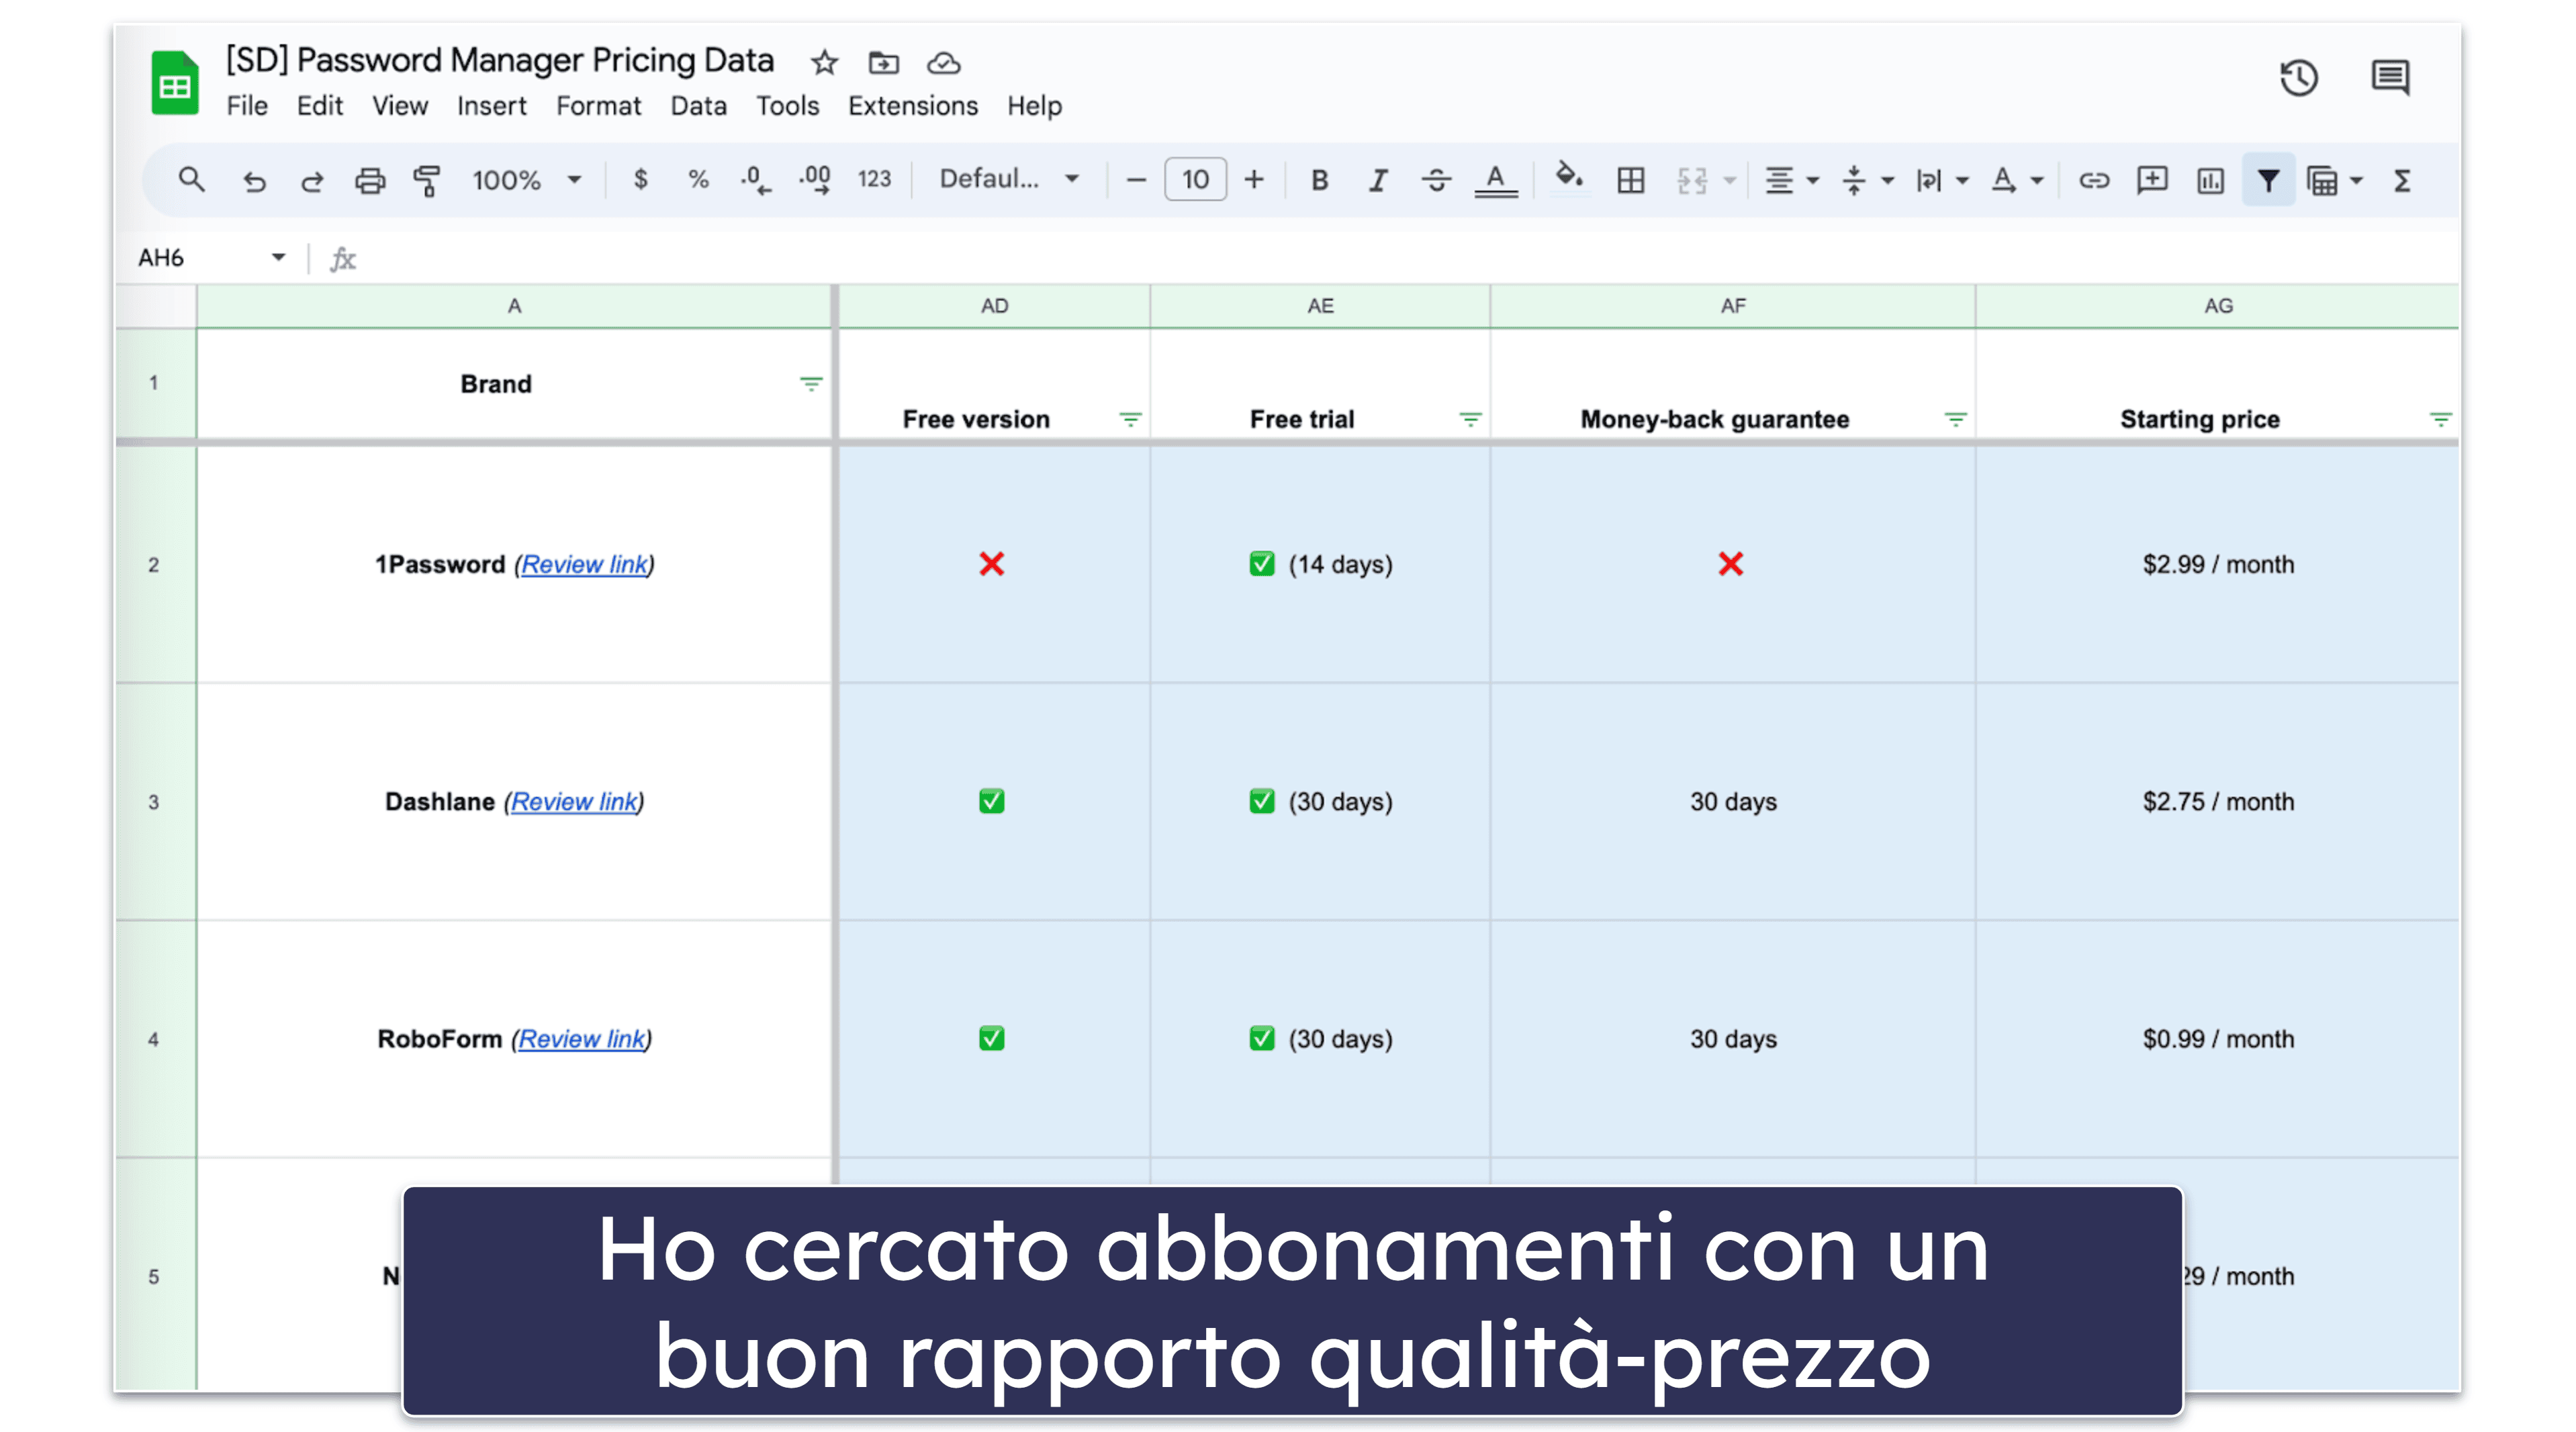Viewport: 2576px width, 1432px height.
Task: Open RoboForm Review link
Action: [581, 1040]
